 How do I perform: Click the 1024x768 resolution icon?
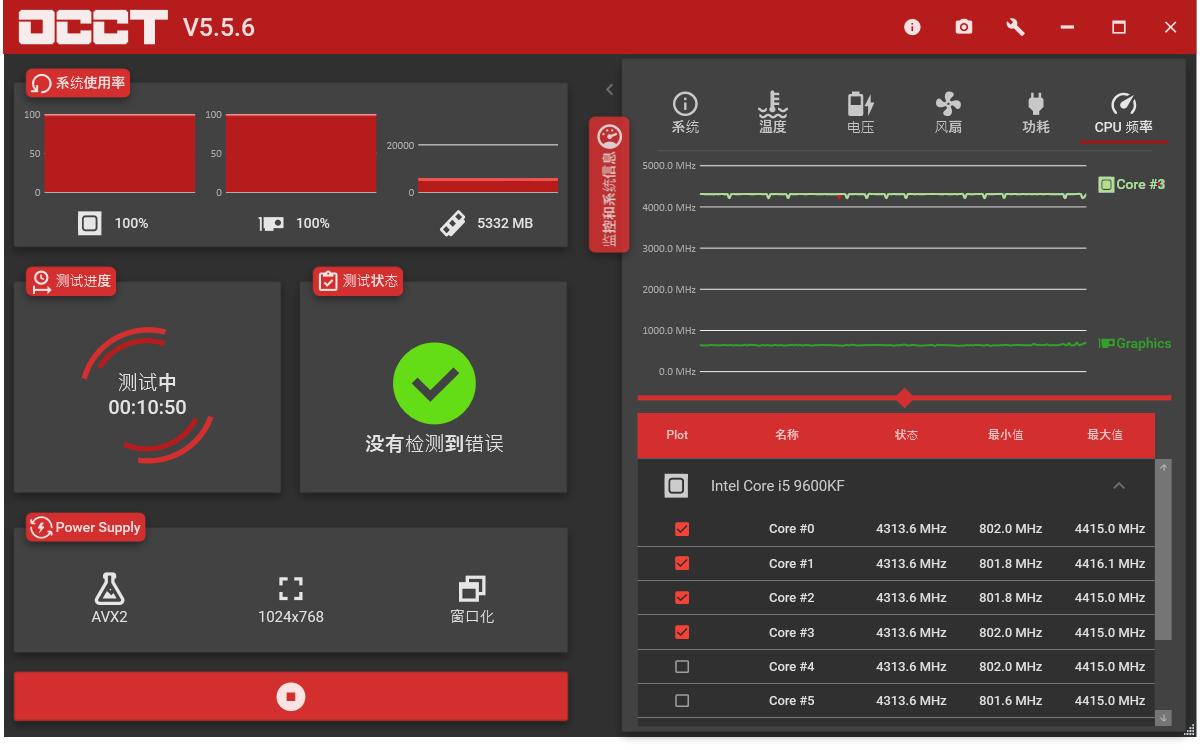pos(290,588)
